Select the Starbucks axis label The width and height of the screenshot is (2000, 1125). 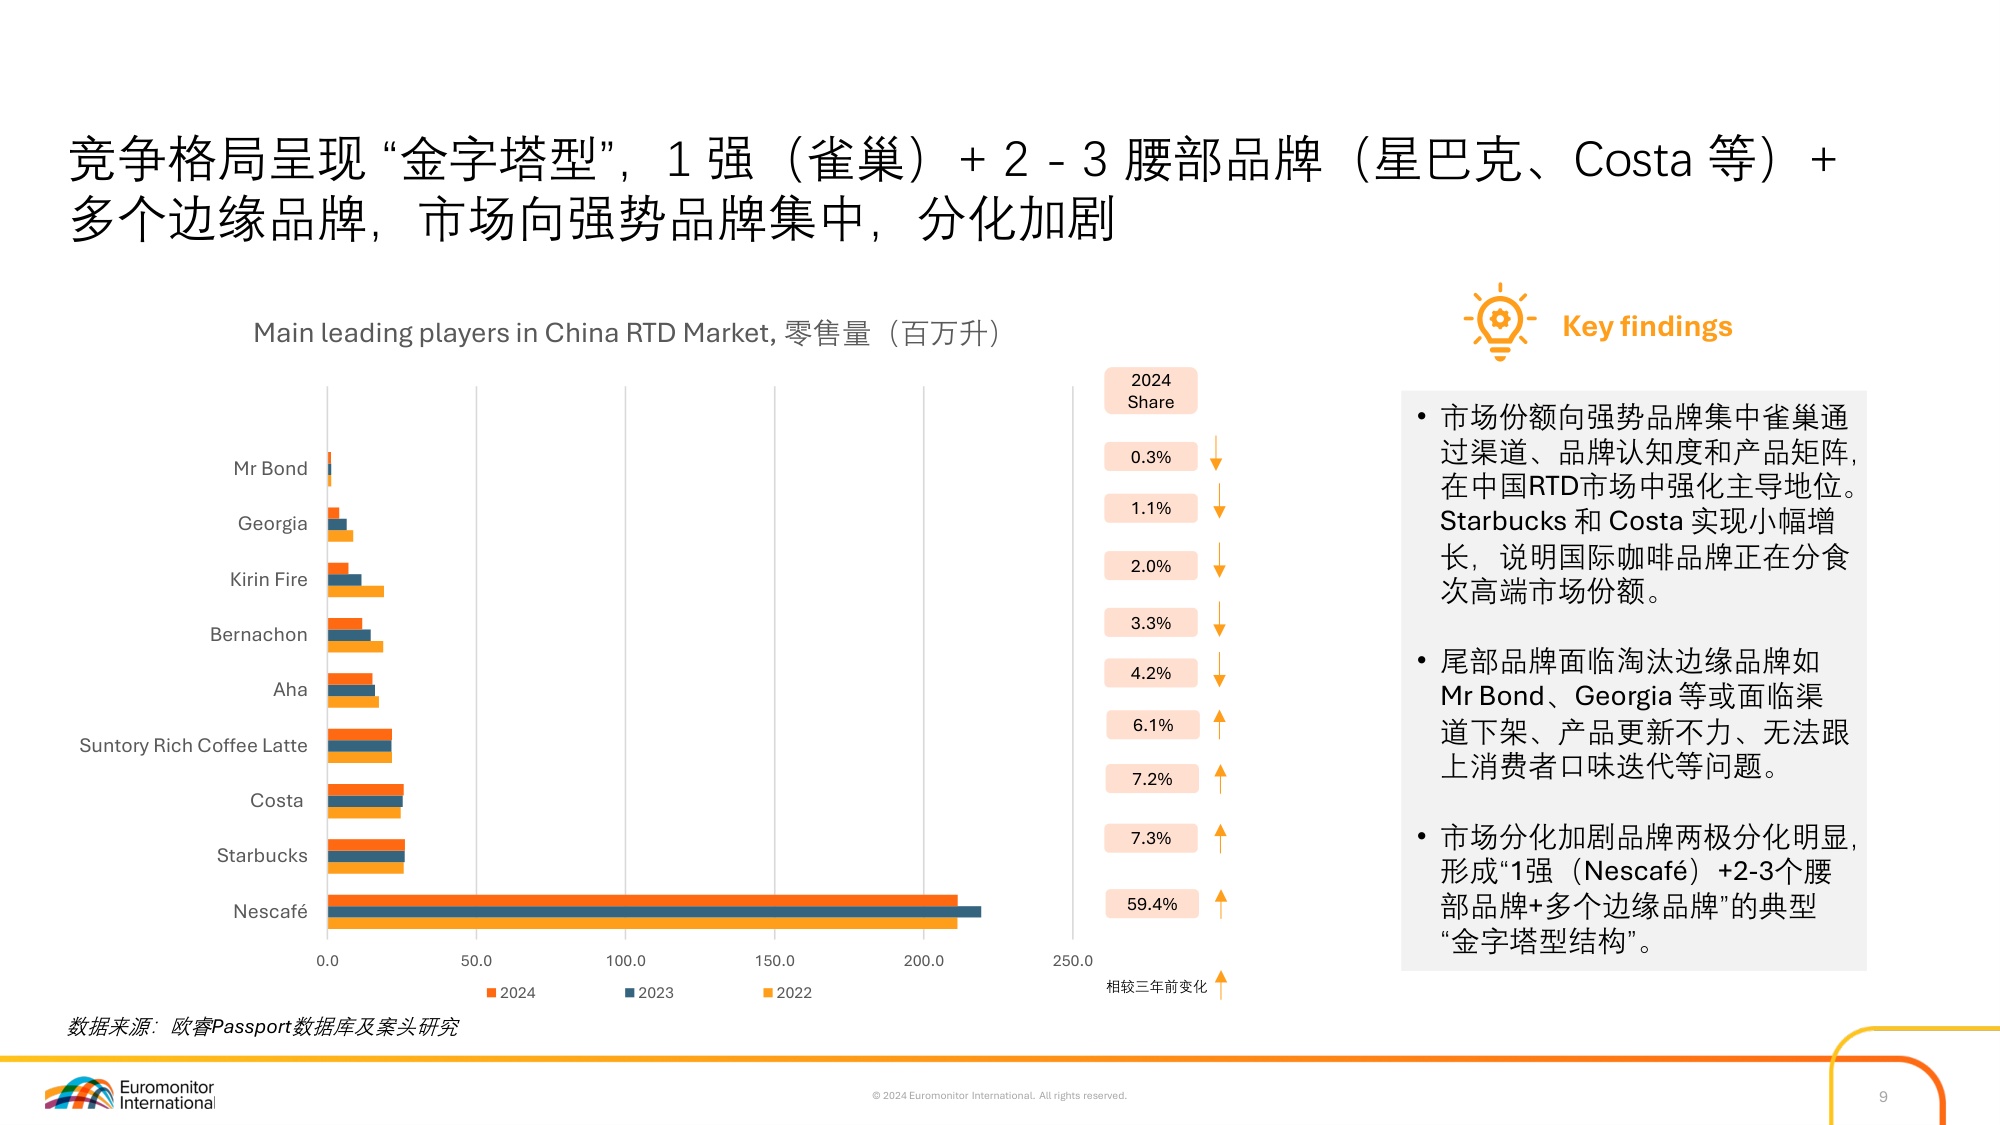click(262, 855)
